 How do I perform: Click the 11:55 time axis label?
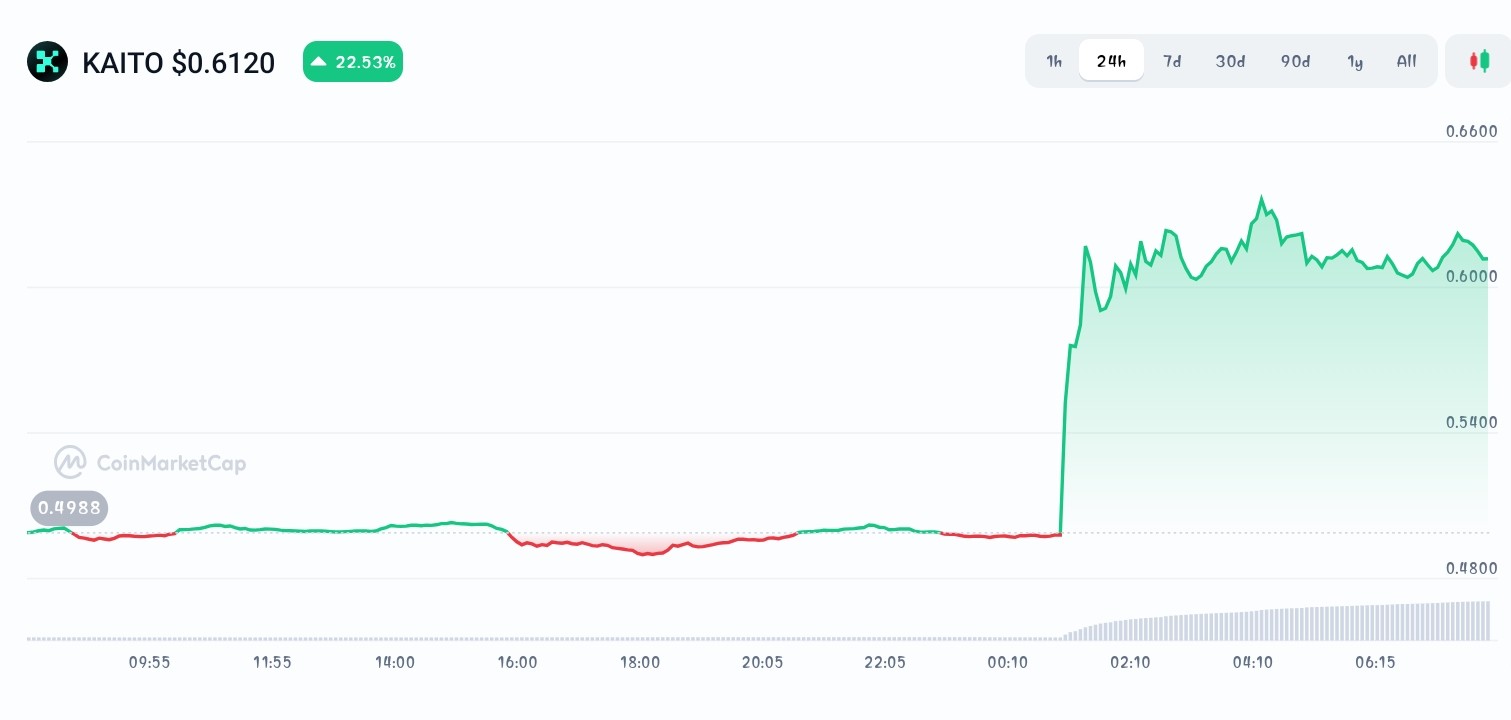(x=272, y=662)
